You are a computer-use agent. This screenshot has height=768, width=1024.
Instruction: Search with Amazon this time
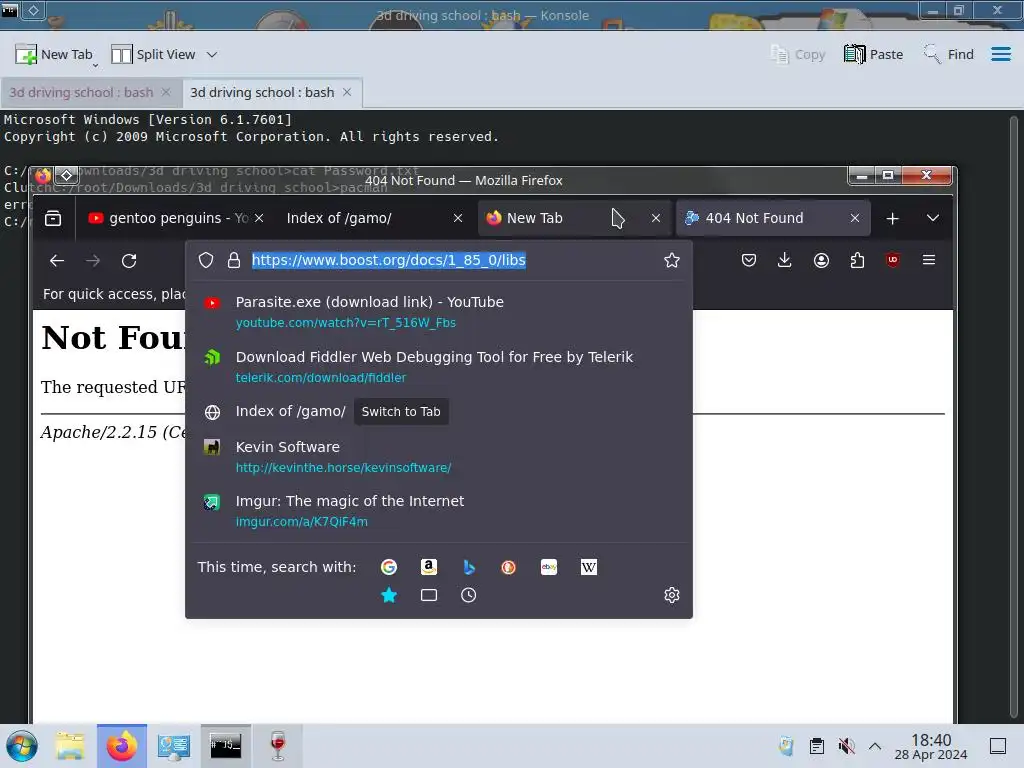(x=428, y=567)
